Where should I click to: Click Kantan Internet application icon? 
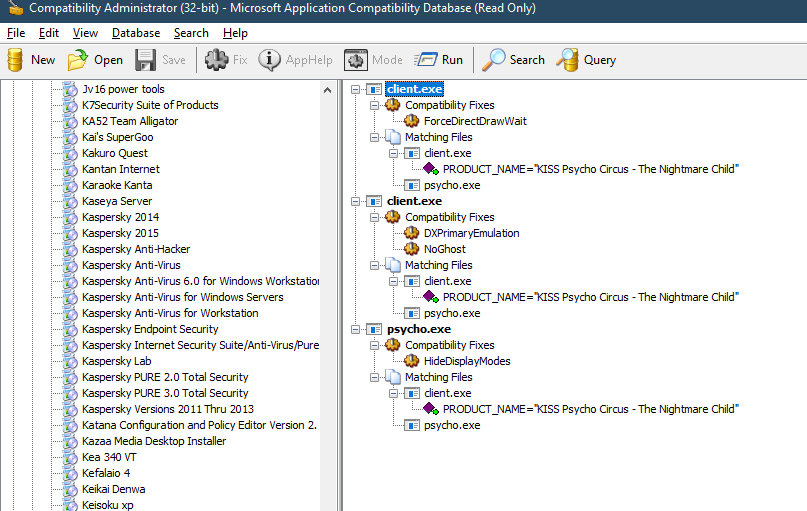click(x=70, y=169)
